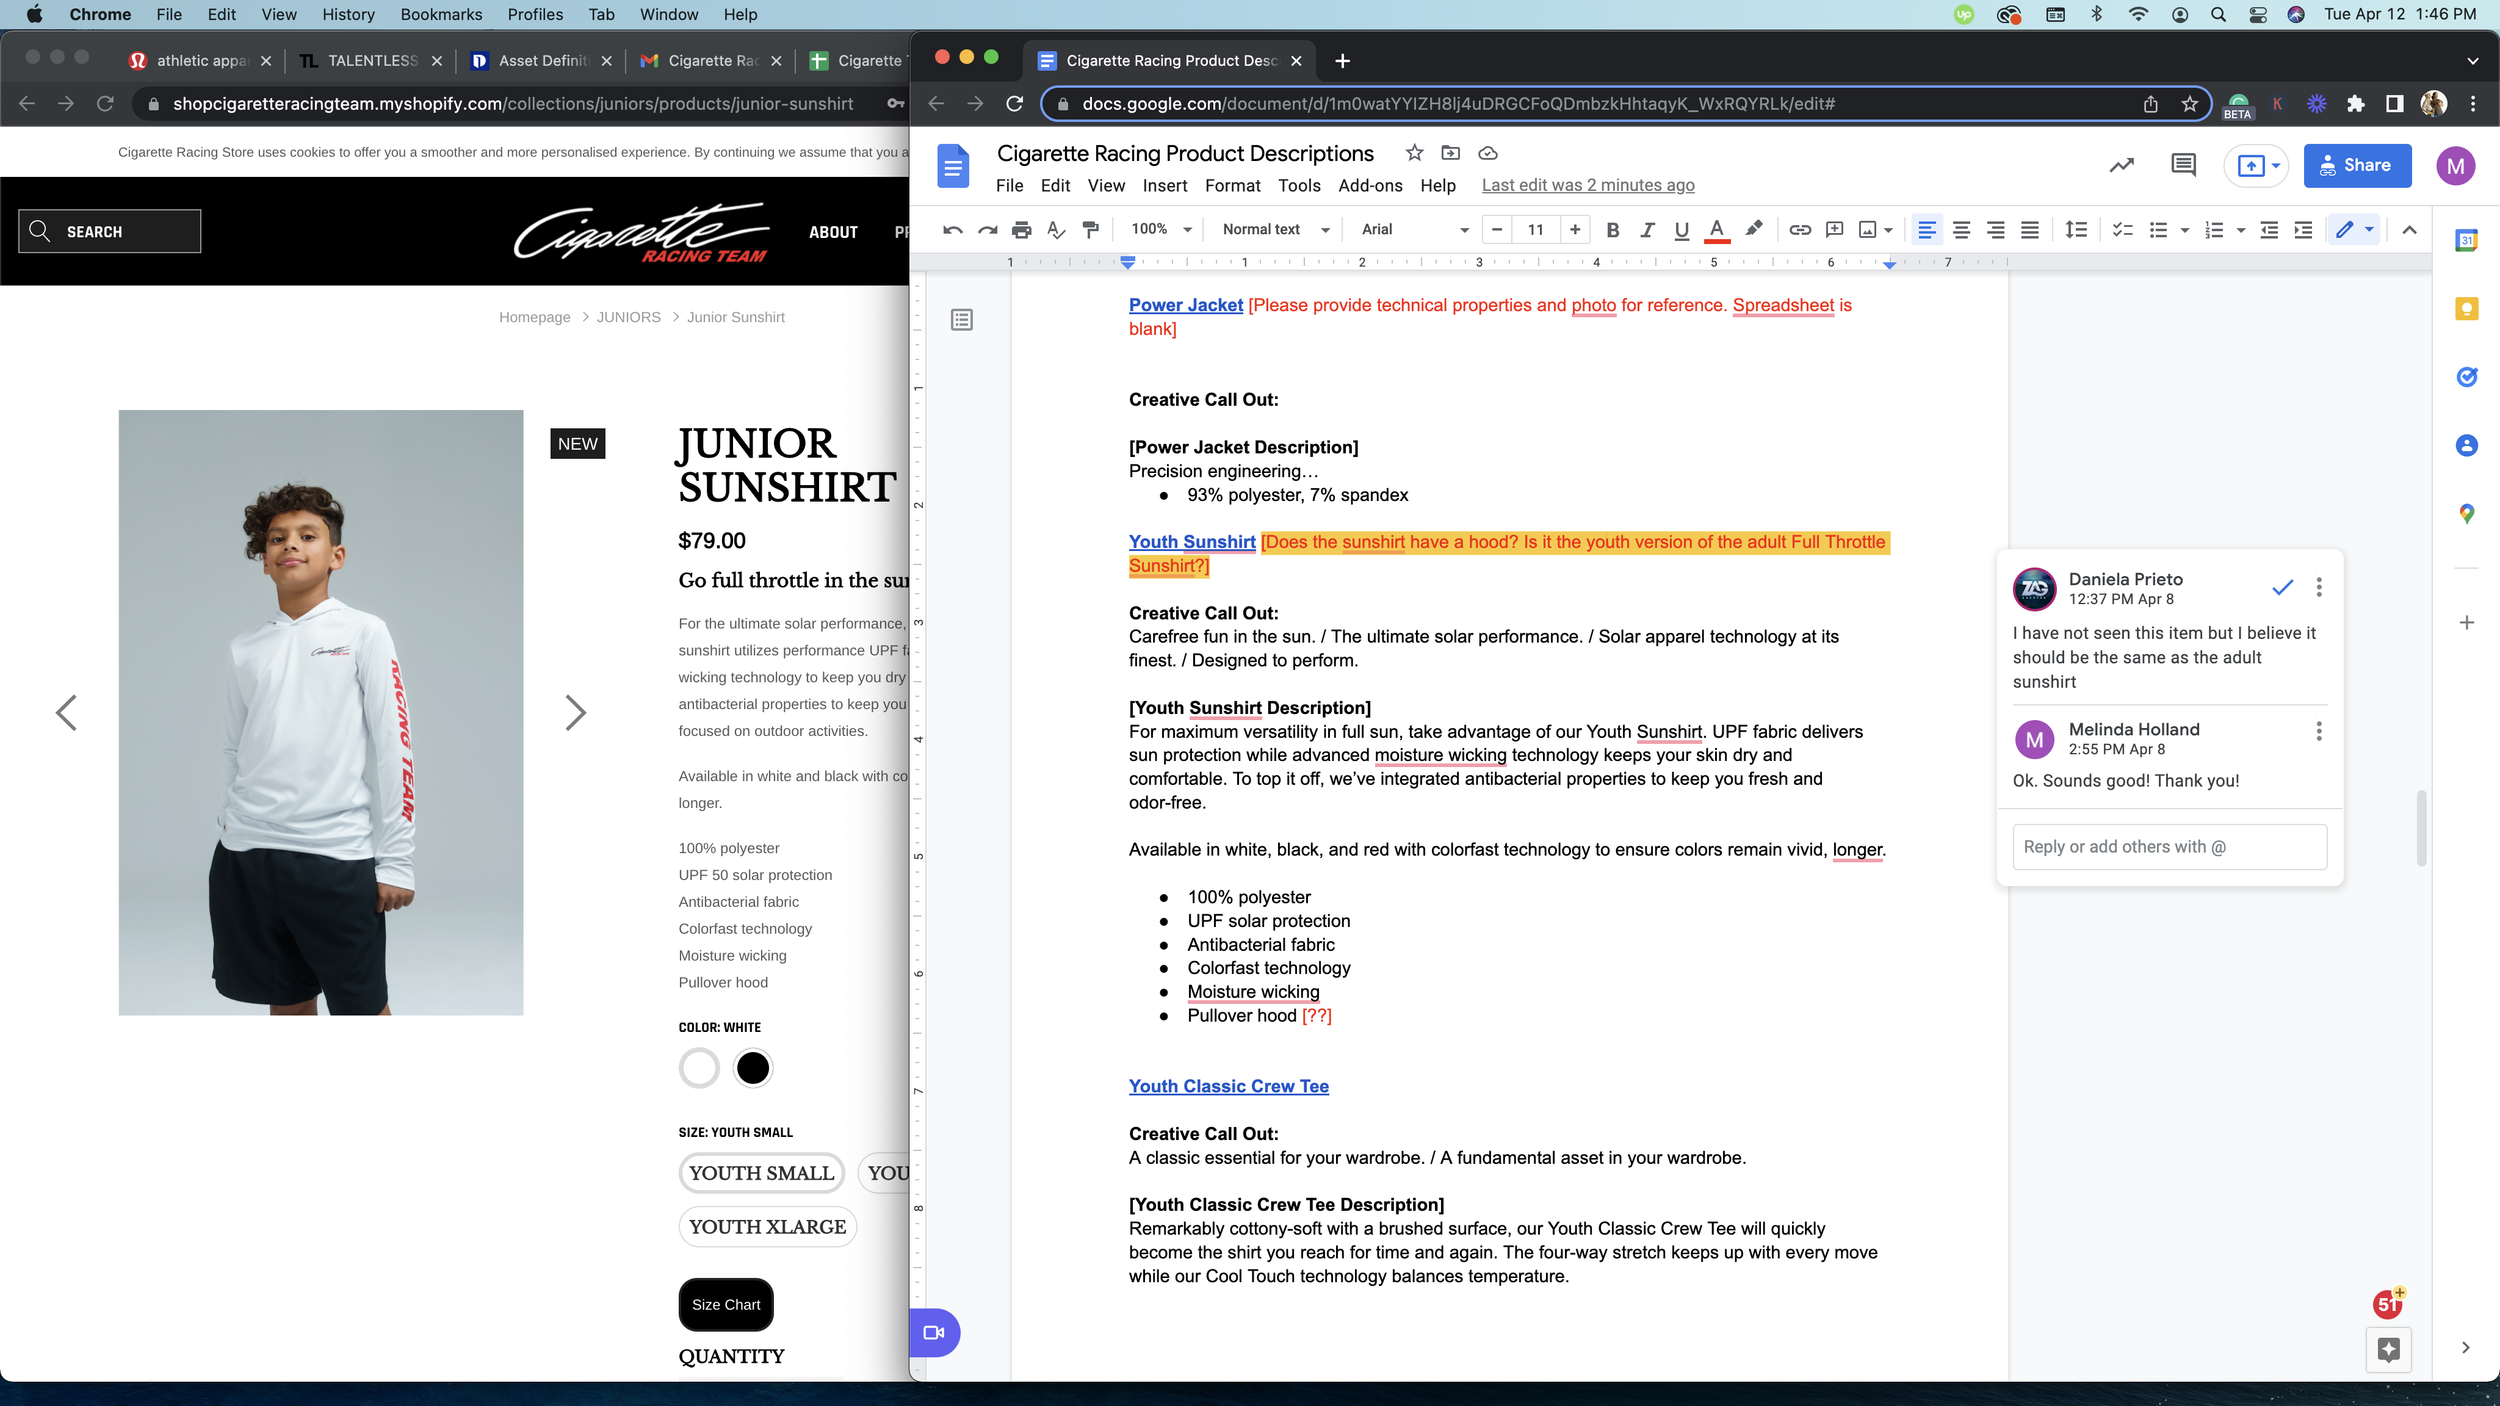Insert a bulleted list
The width and height of the screenshot is (2500, 1406).
pyautogui.click(x=2158, y=230)
